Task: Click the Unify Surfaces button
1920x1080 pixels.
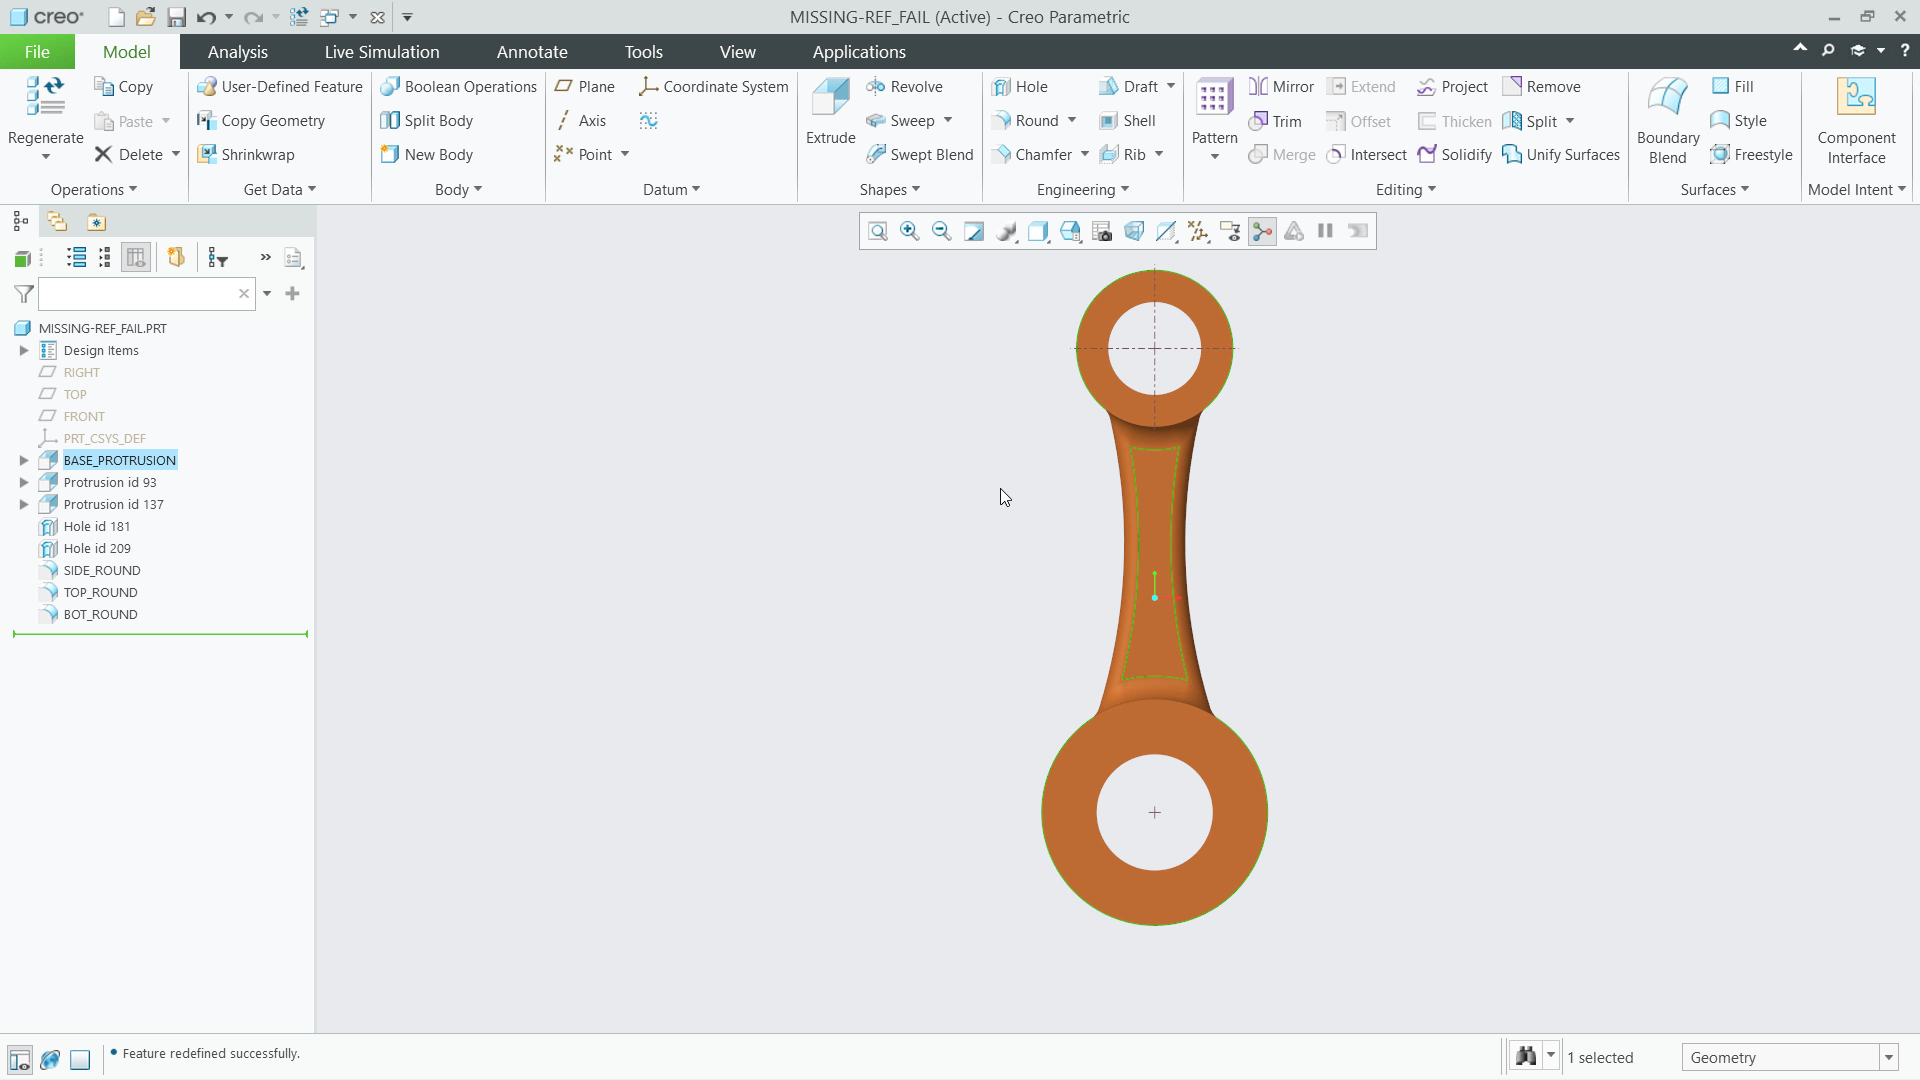Action: tap(1560, 155)
